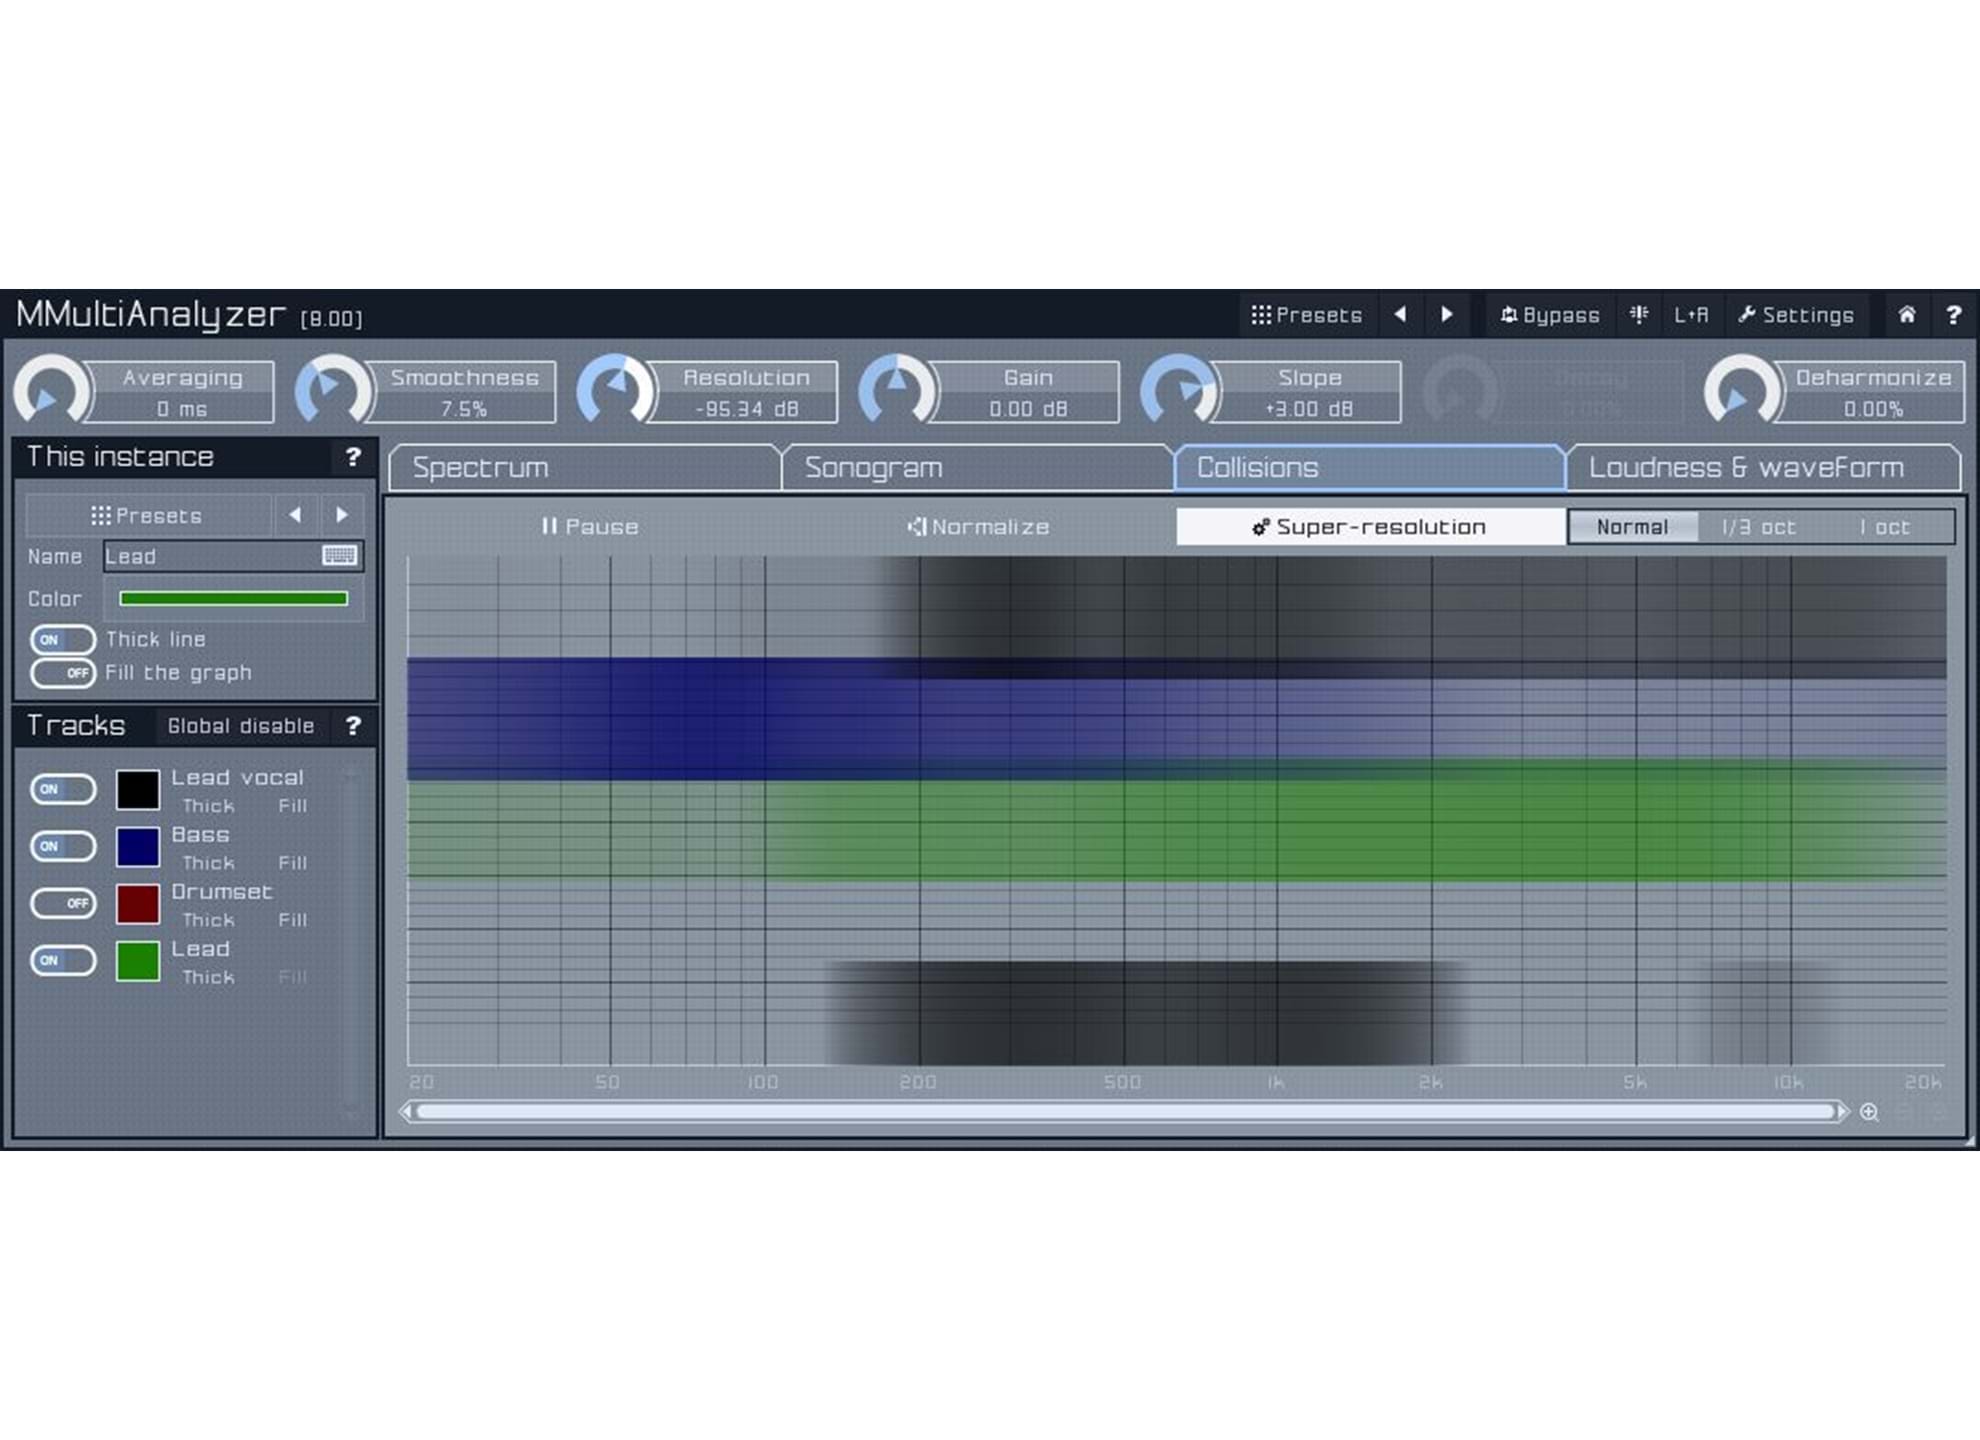Select the Collisions tab
The image size is (1980, 1440).
(x=1369, y=467)
